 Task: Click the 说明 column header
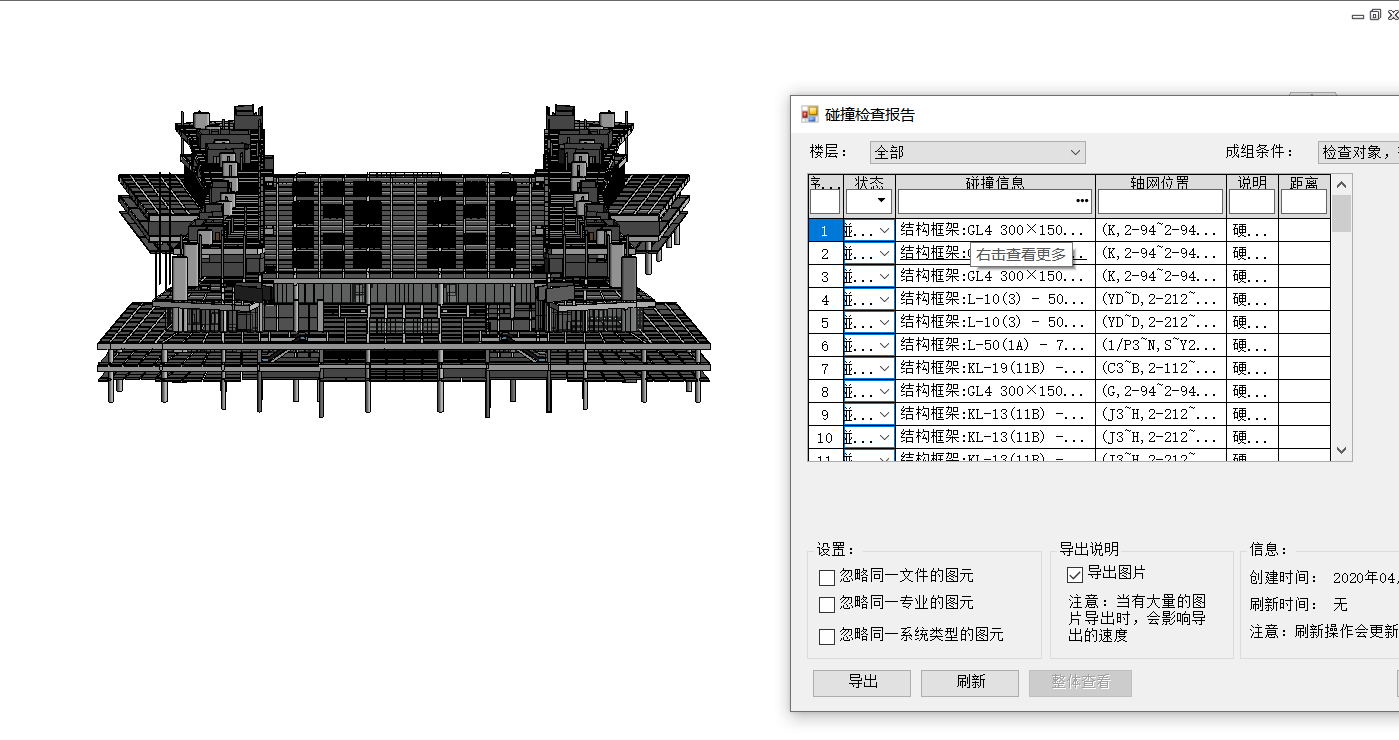point(1252,182)
